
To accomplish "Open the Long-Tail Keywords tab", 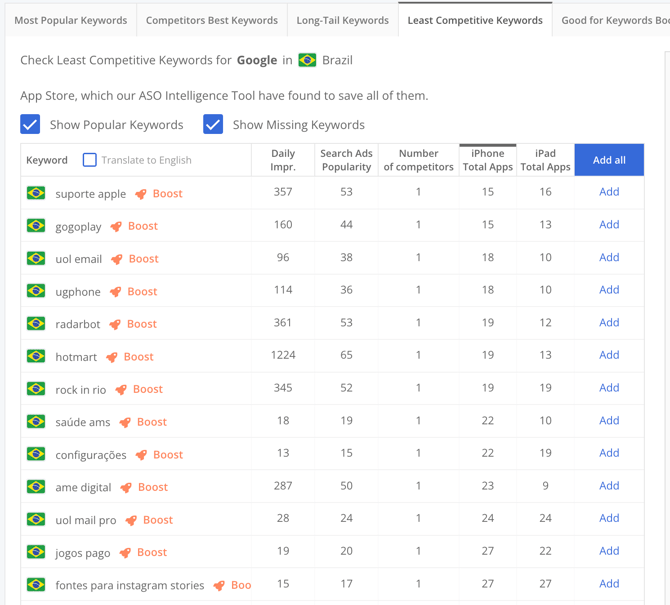I will 342,20.
